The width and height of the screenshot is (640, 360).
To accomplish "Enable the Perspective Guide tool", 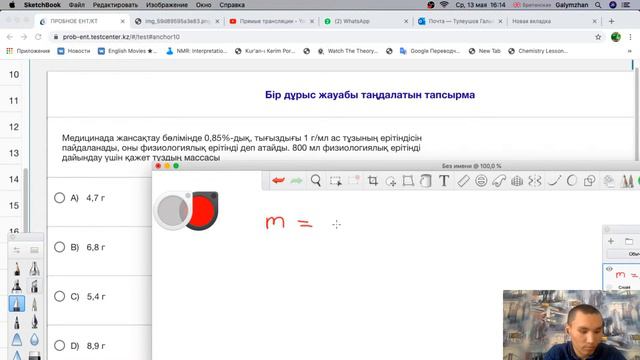I will [x=517, y=180].
